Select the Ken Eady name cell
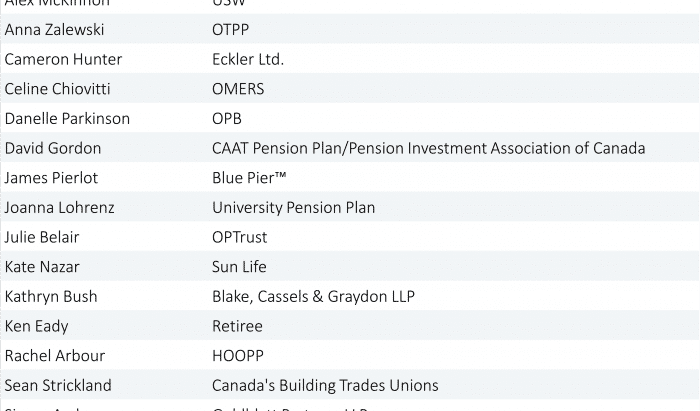The image size is (700, 411). (37, 326)
